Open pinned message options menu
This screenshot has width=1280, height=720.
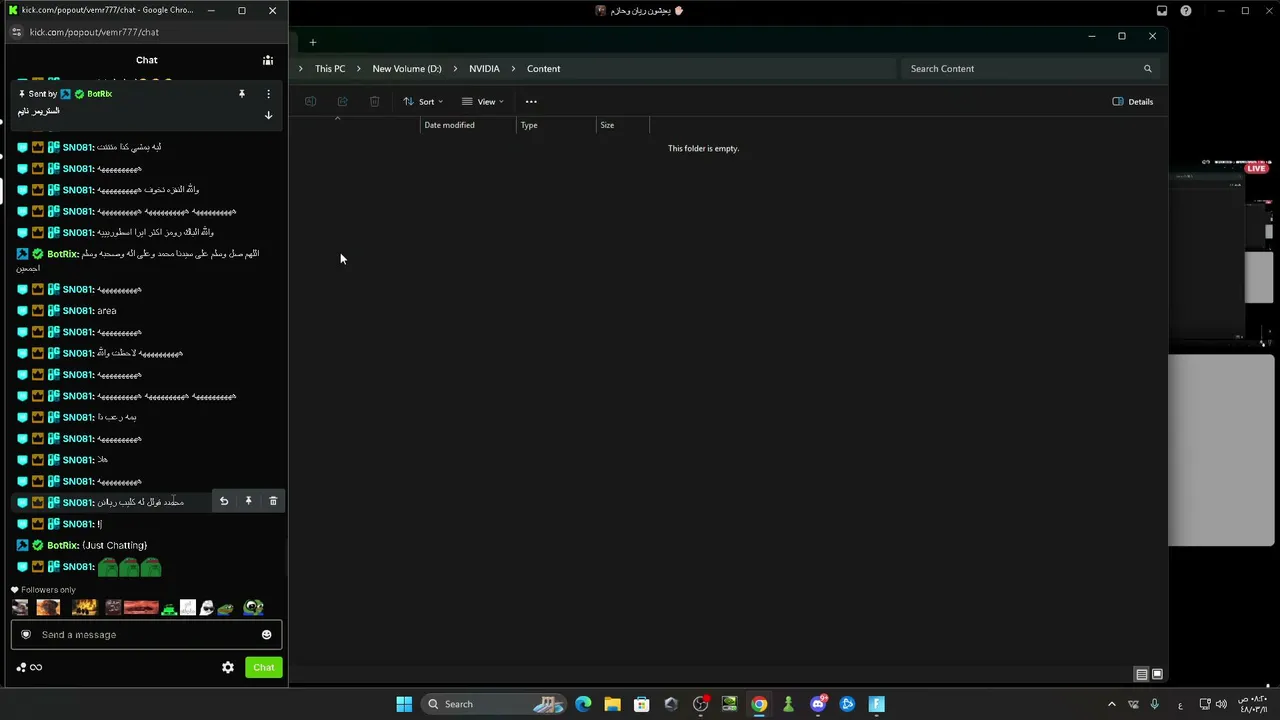(268, 93)
